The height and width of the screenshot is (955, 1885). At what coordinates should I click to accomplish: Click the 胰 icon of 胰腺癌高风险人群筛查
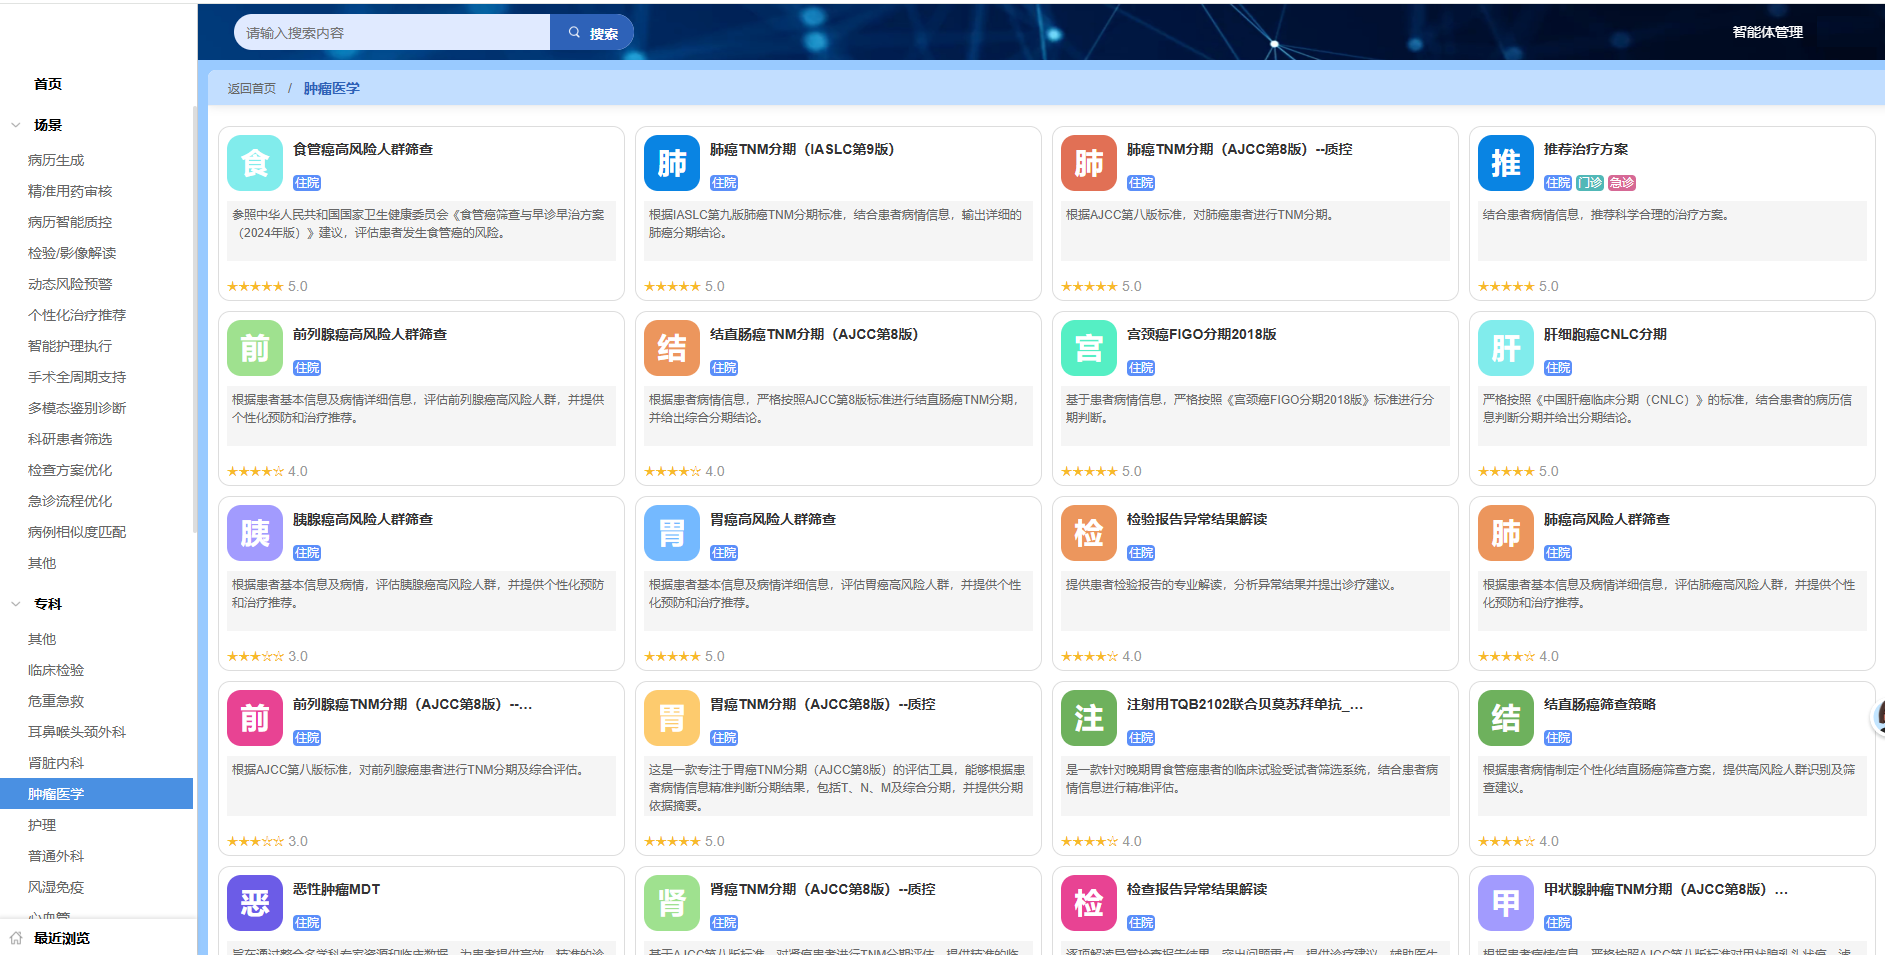(x=255, y=533)
